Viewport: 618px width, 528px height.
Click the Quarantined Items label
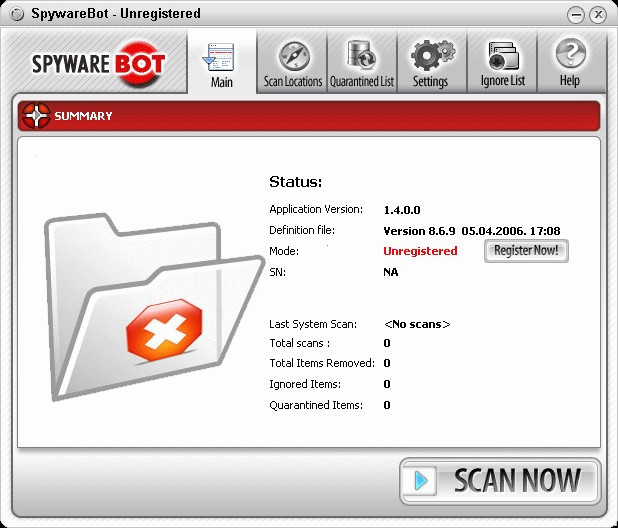click(316, 405)
